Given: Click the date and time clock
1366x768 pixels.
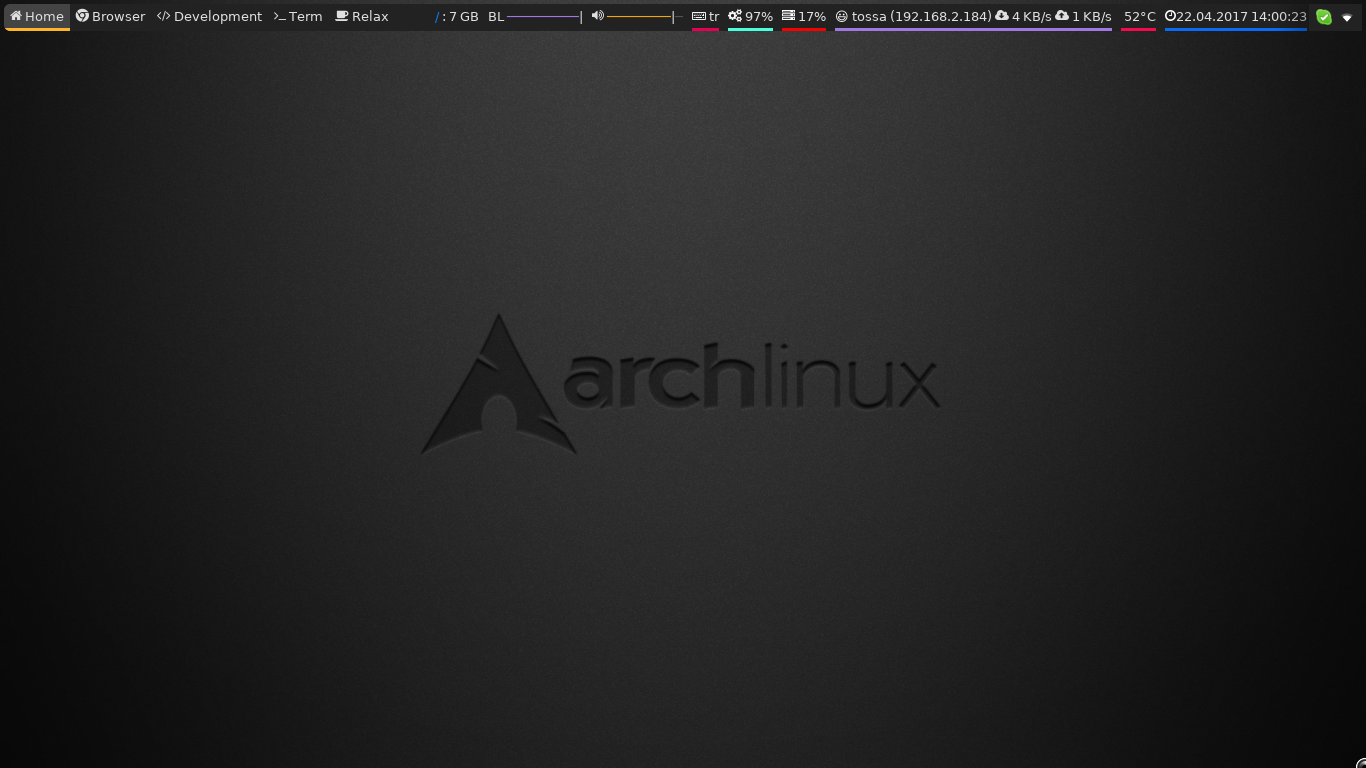Looking at the screenshot, I should [x=1236, y=16].
